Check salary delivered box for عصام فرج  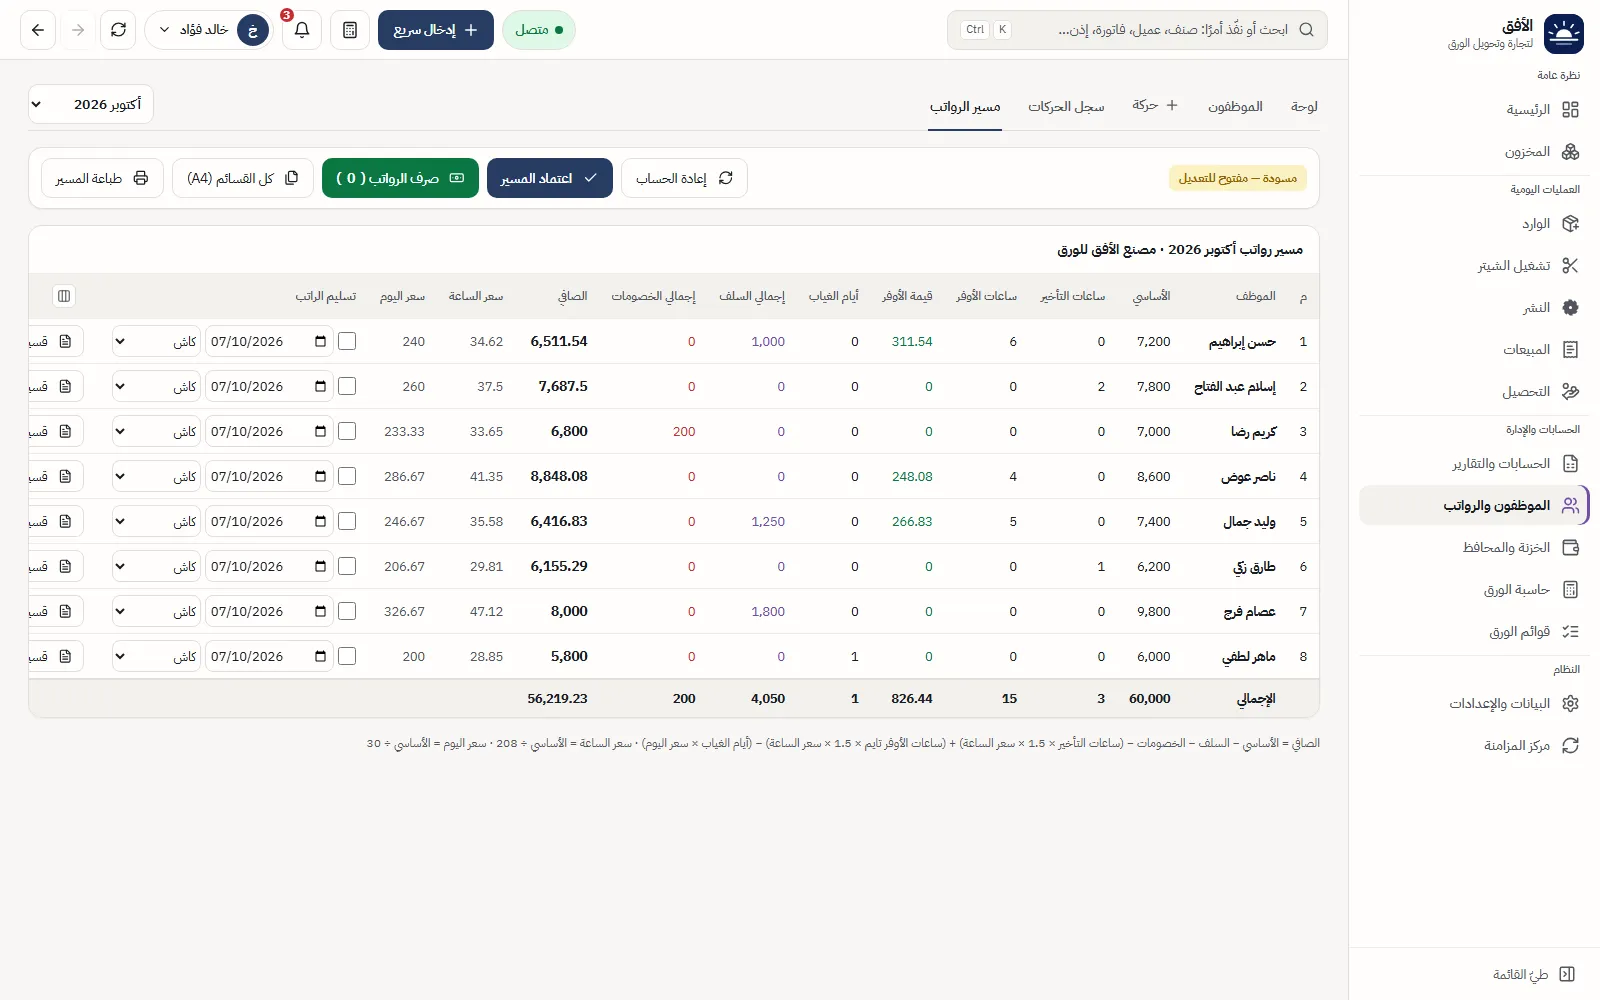pyautogui.click(x=347, y=611)
